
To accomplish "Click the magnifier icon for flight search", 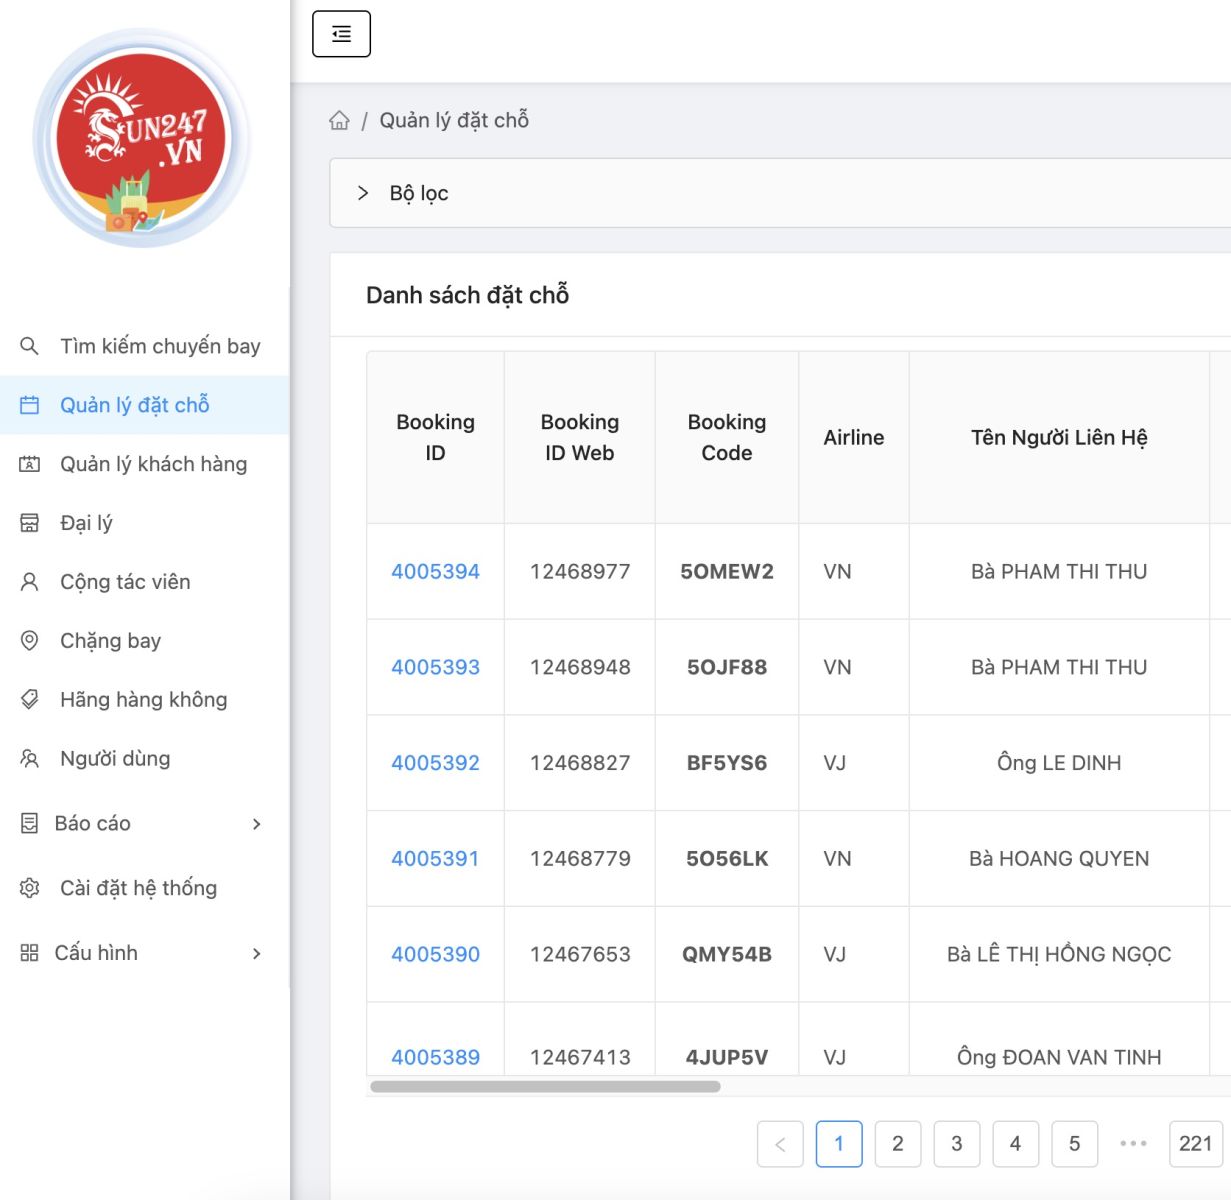I will tap(30, 346).
